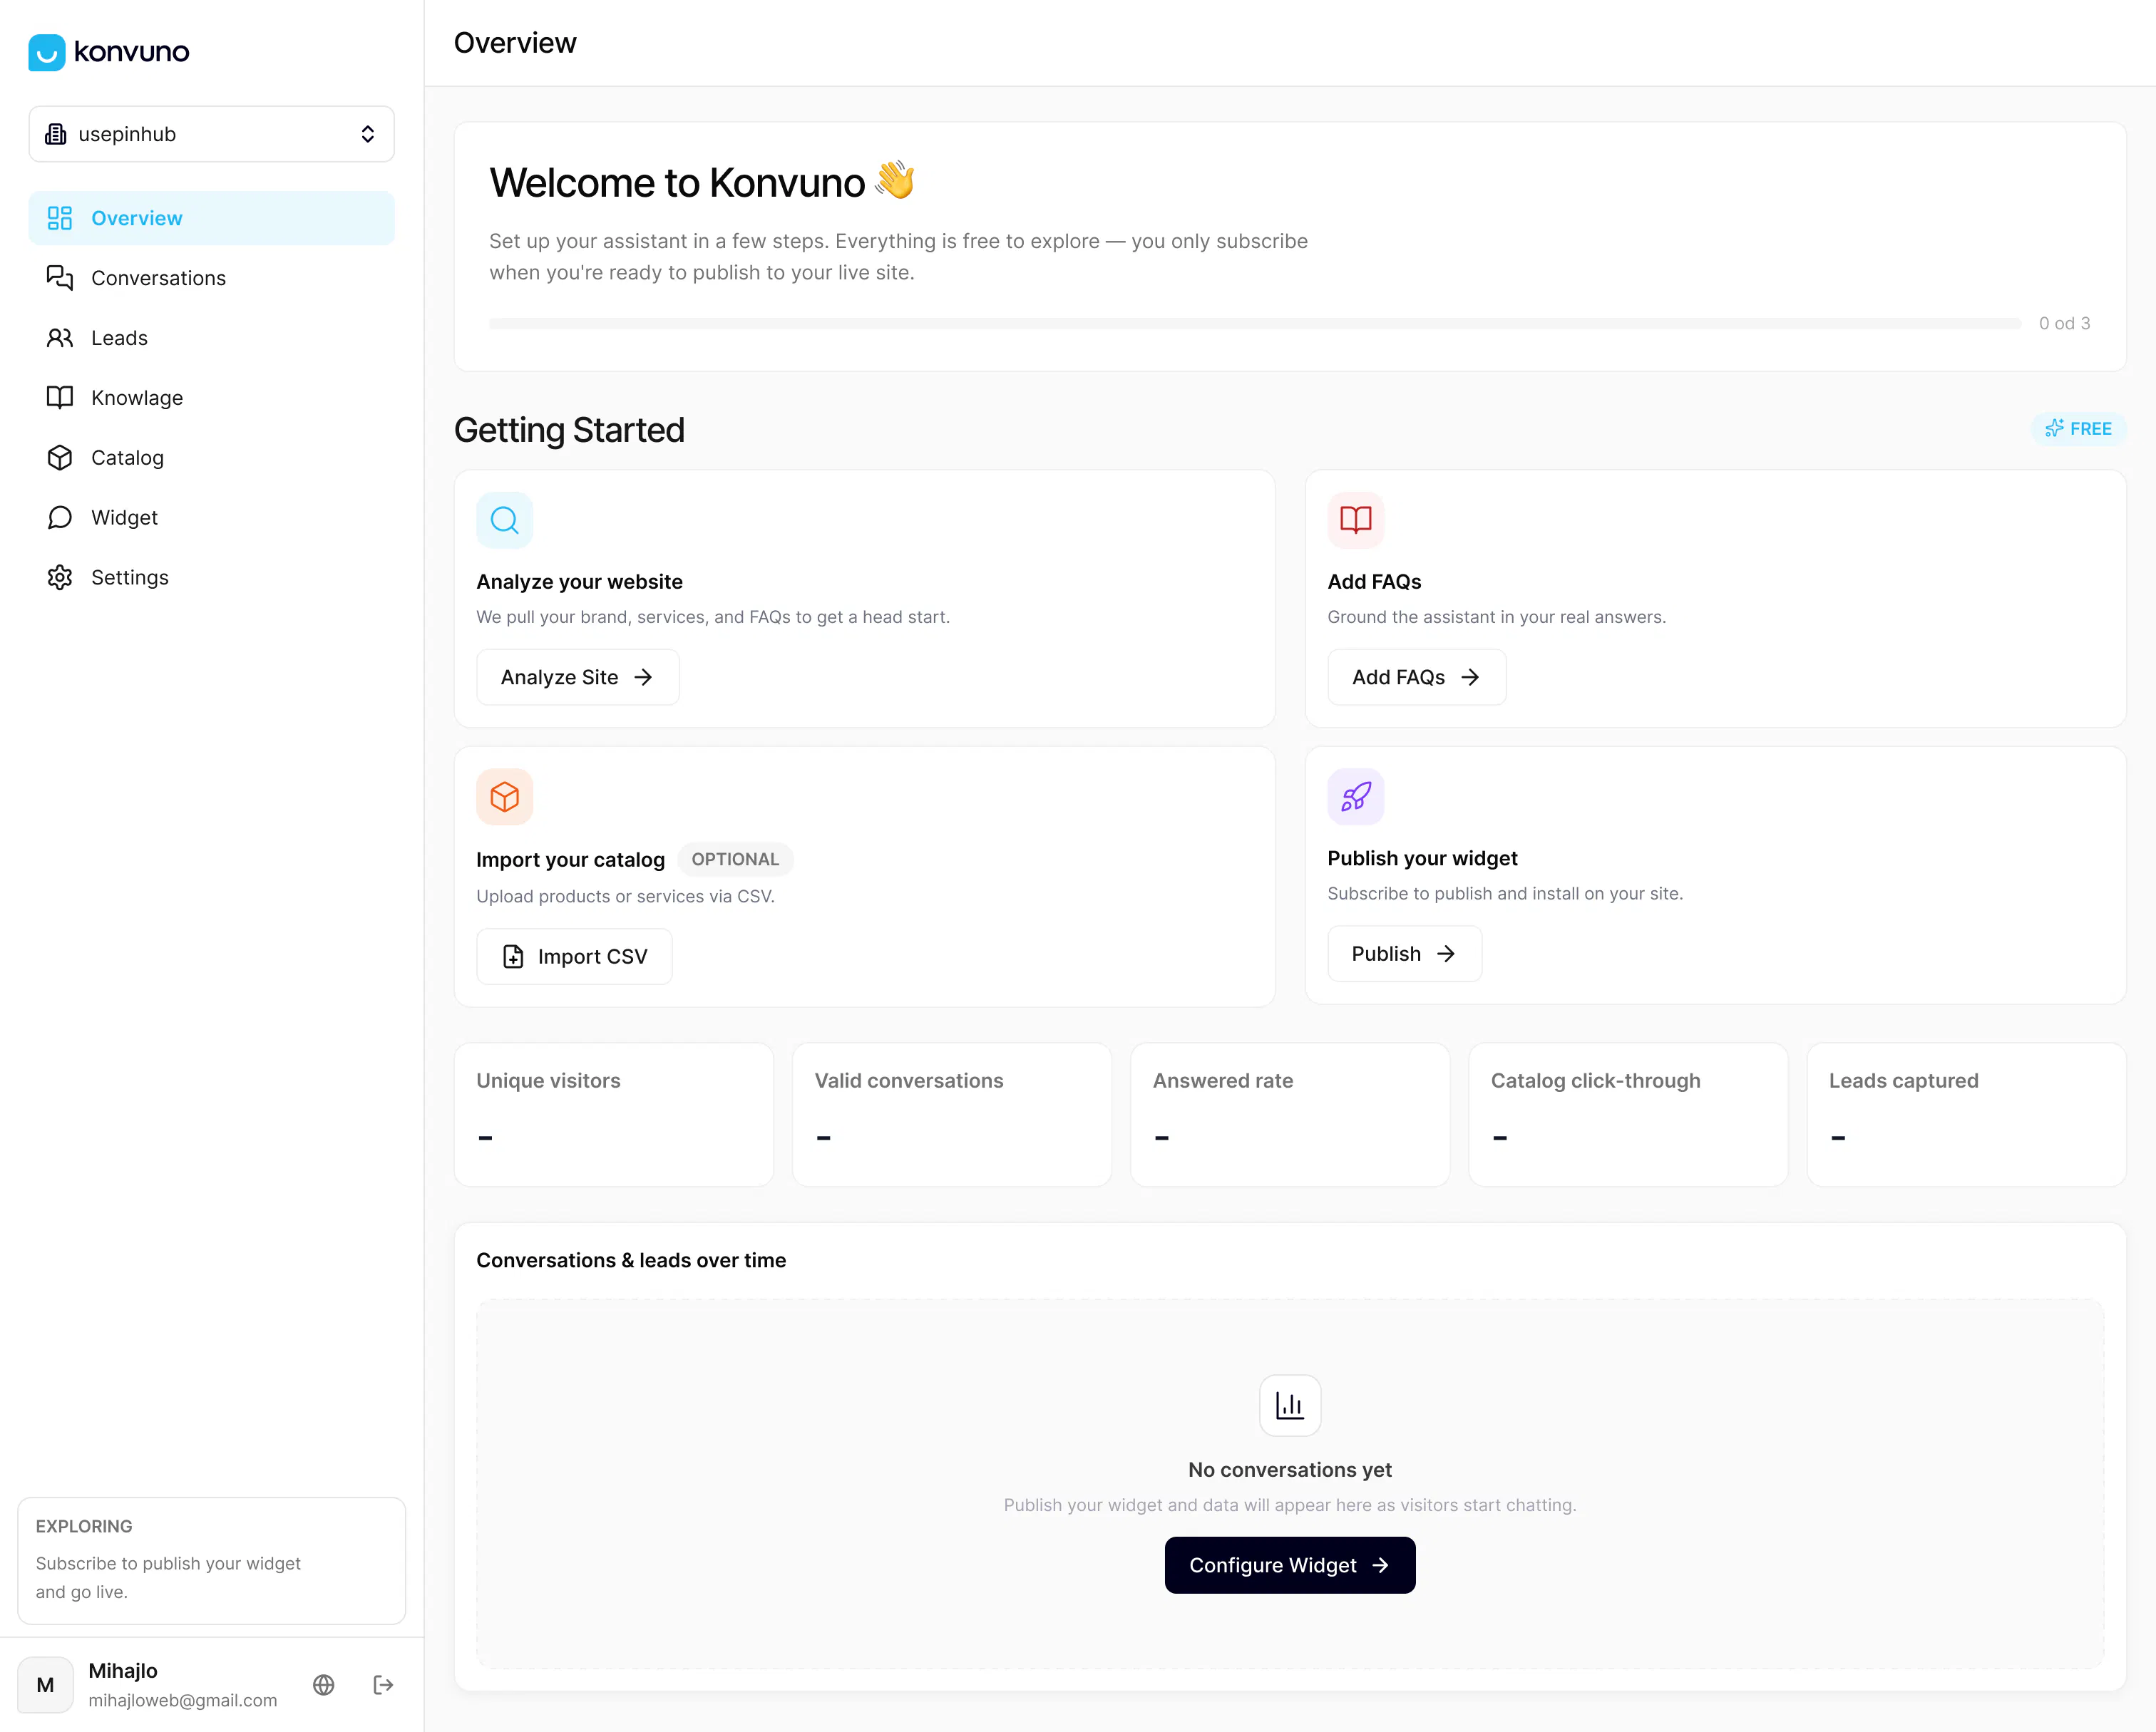Click the Catalog box icon
Viewport: 2156px width, 1732px height.
point(60,458)
